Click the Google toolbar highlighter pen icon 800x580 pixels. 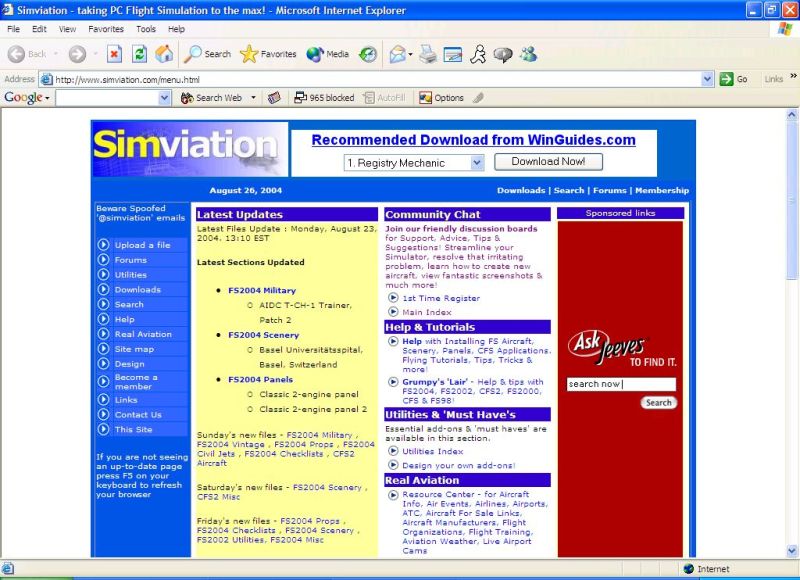478,97
